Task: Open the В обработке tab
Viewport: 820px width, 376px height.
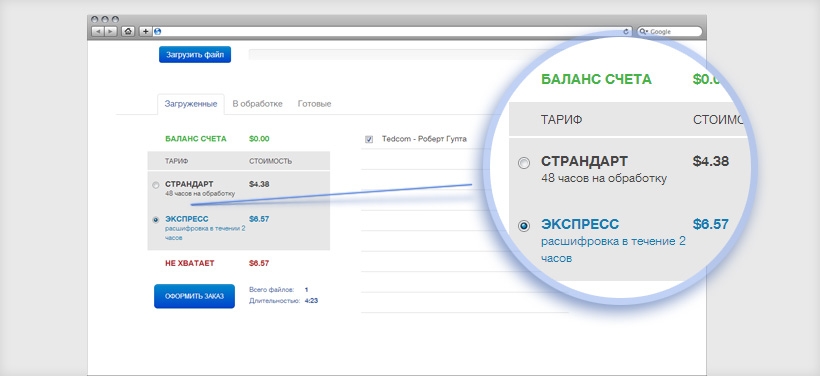Action: (257, 104)
